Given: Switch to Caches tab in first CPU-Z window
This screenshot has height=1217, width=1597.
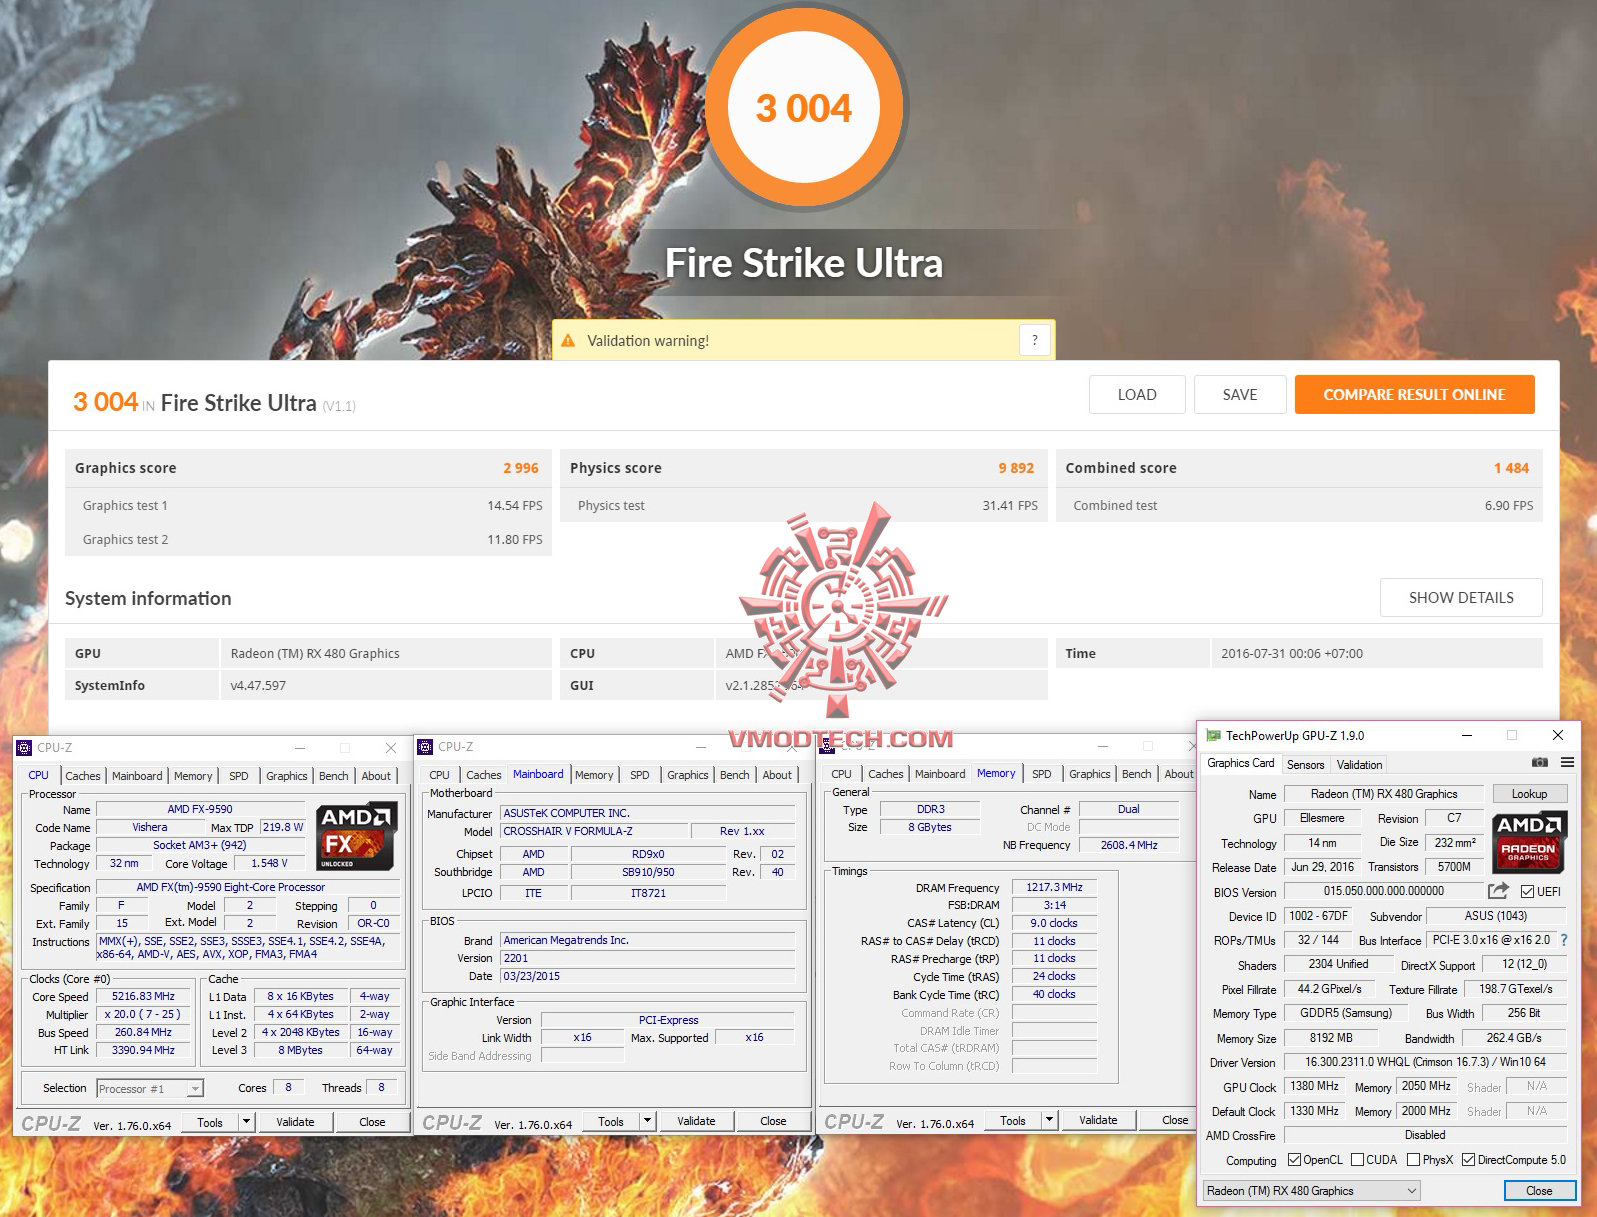Looking at the screenshot, I should point(83,776).
